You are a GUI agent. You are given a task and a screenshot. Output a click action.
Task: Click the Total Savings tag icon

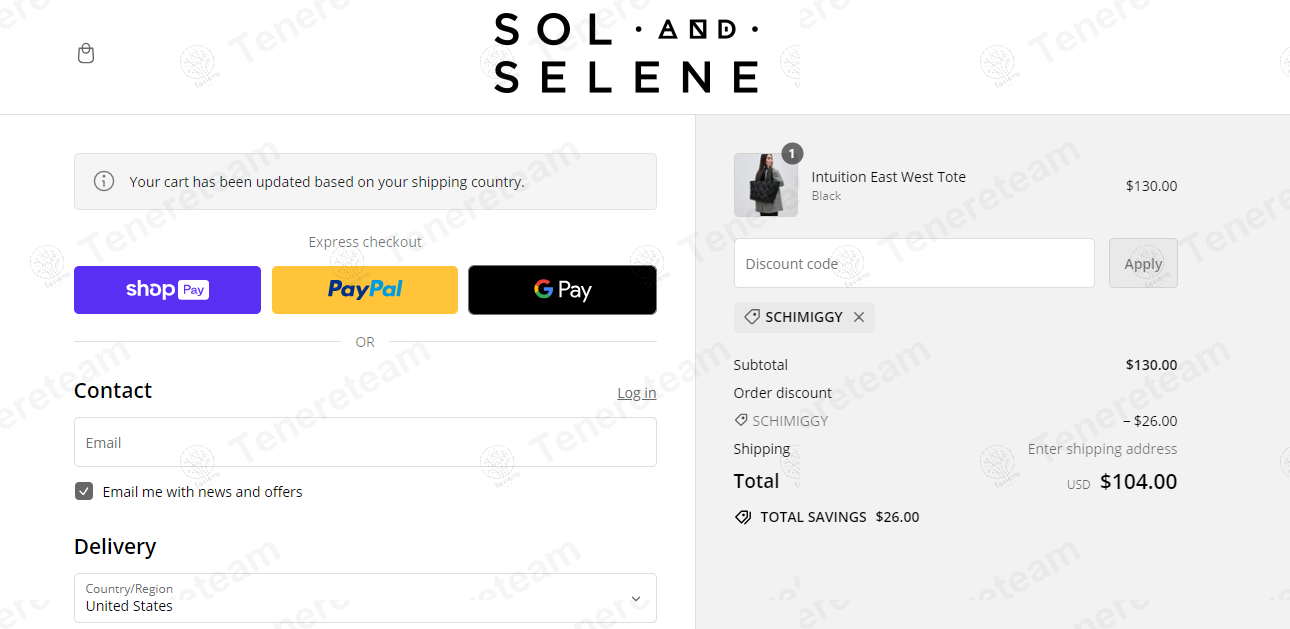[x=743, y=517]
